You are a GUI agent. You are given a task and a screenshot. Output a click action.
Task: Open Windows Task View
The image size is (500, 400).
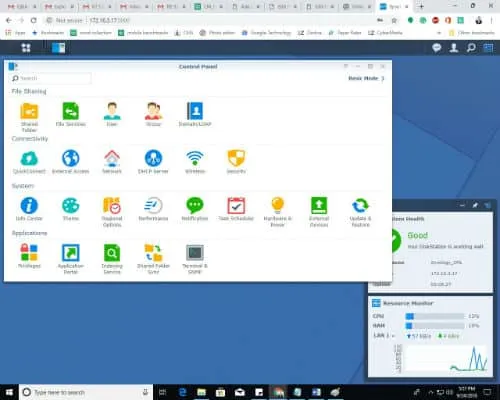coord(162,392)
